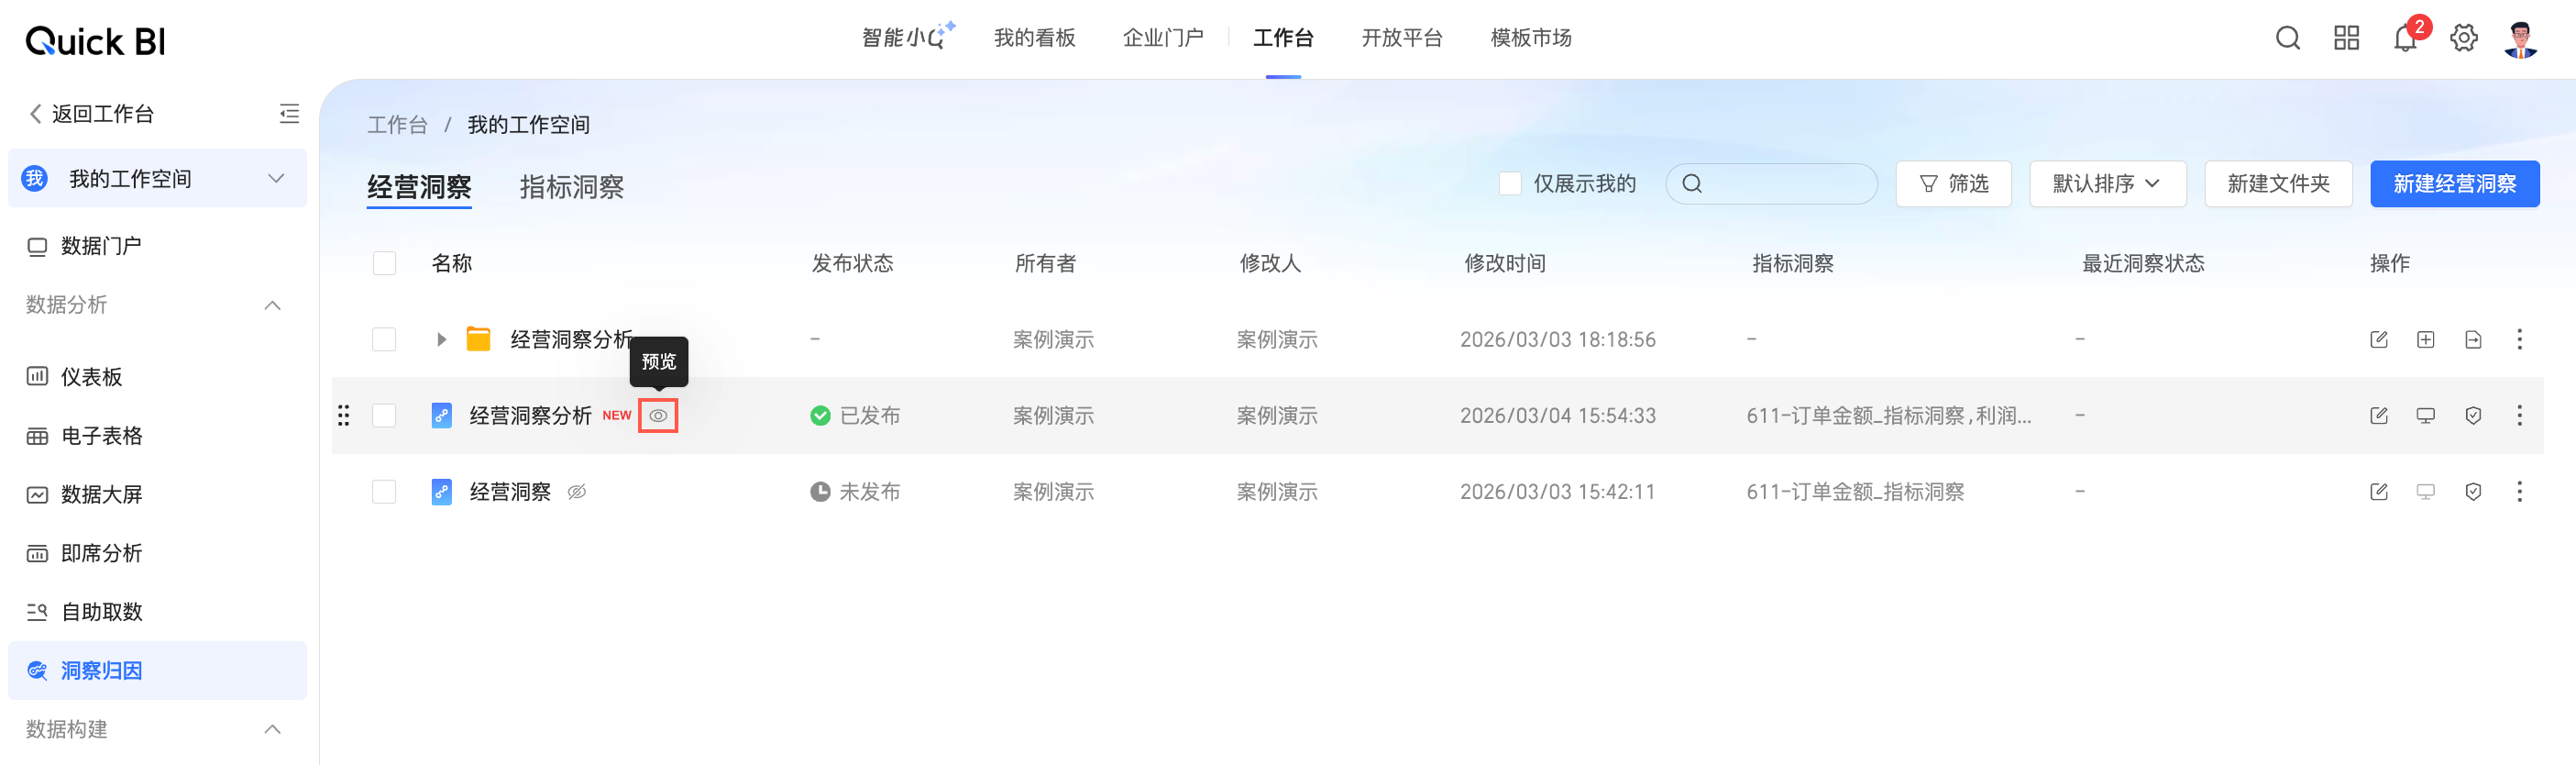The image size is (2576, 765).
Task: Expand the 经营洞察分析 folder triangle
Action: pyautogui.click(x=441, y=339)
